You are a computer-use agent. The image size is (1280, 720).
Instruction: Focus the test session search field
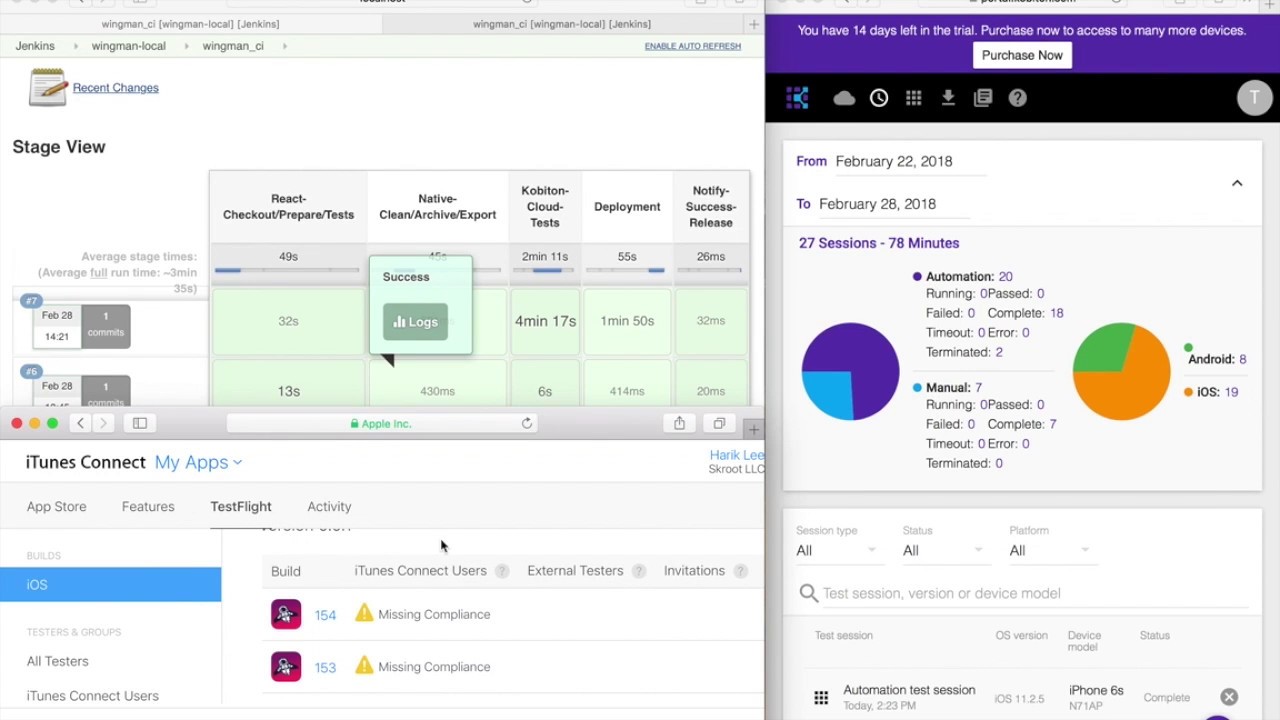(1024, 593)
